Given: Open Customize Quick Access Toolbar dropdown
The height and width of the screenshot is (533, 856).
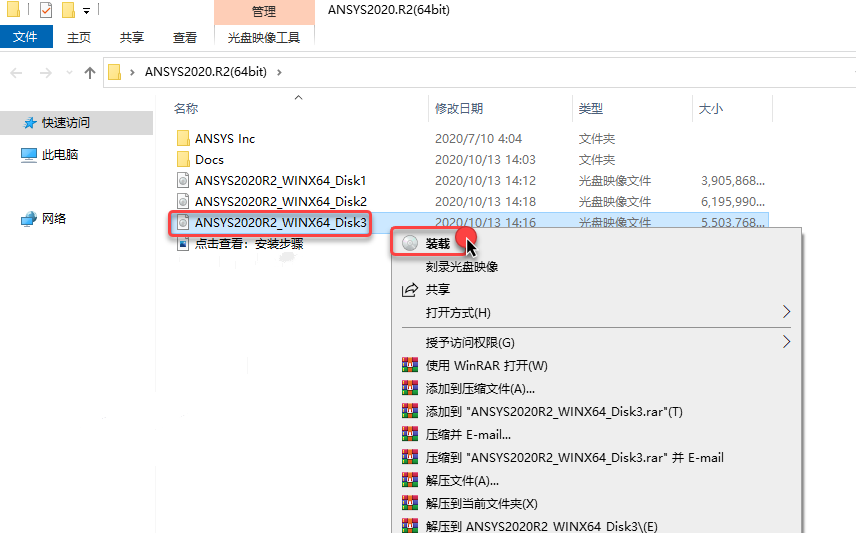Looking at the screenshot, I should point(86,10).
